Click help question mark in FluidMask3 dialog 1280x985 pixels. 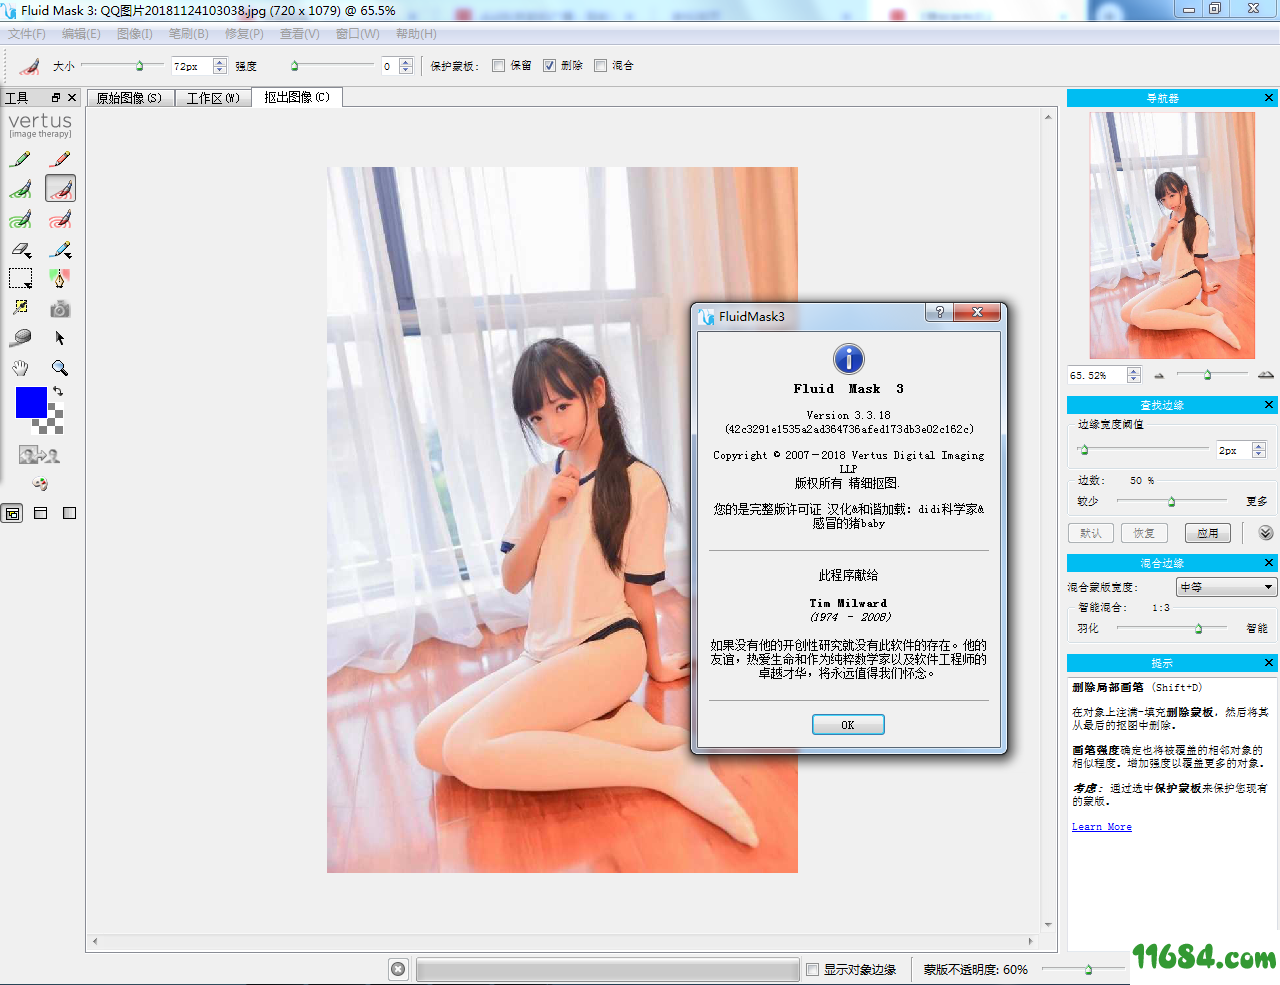tap(939, 312)
